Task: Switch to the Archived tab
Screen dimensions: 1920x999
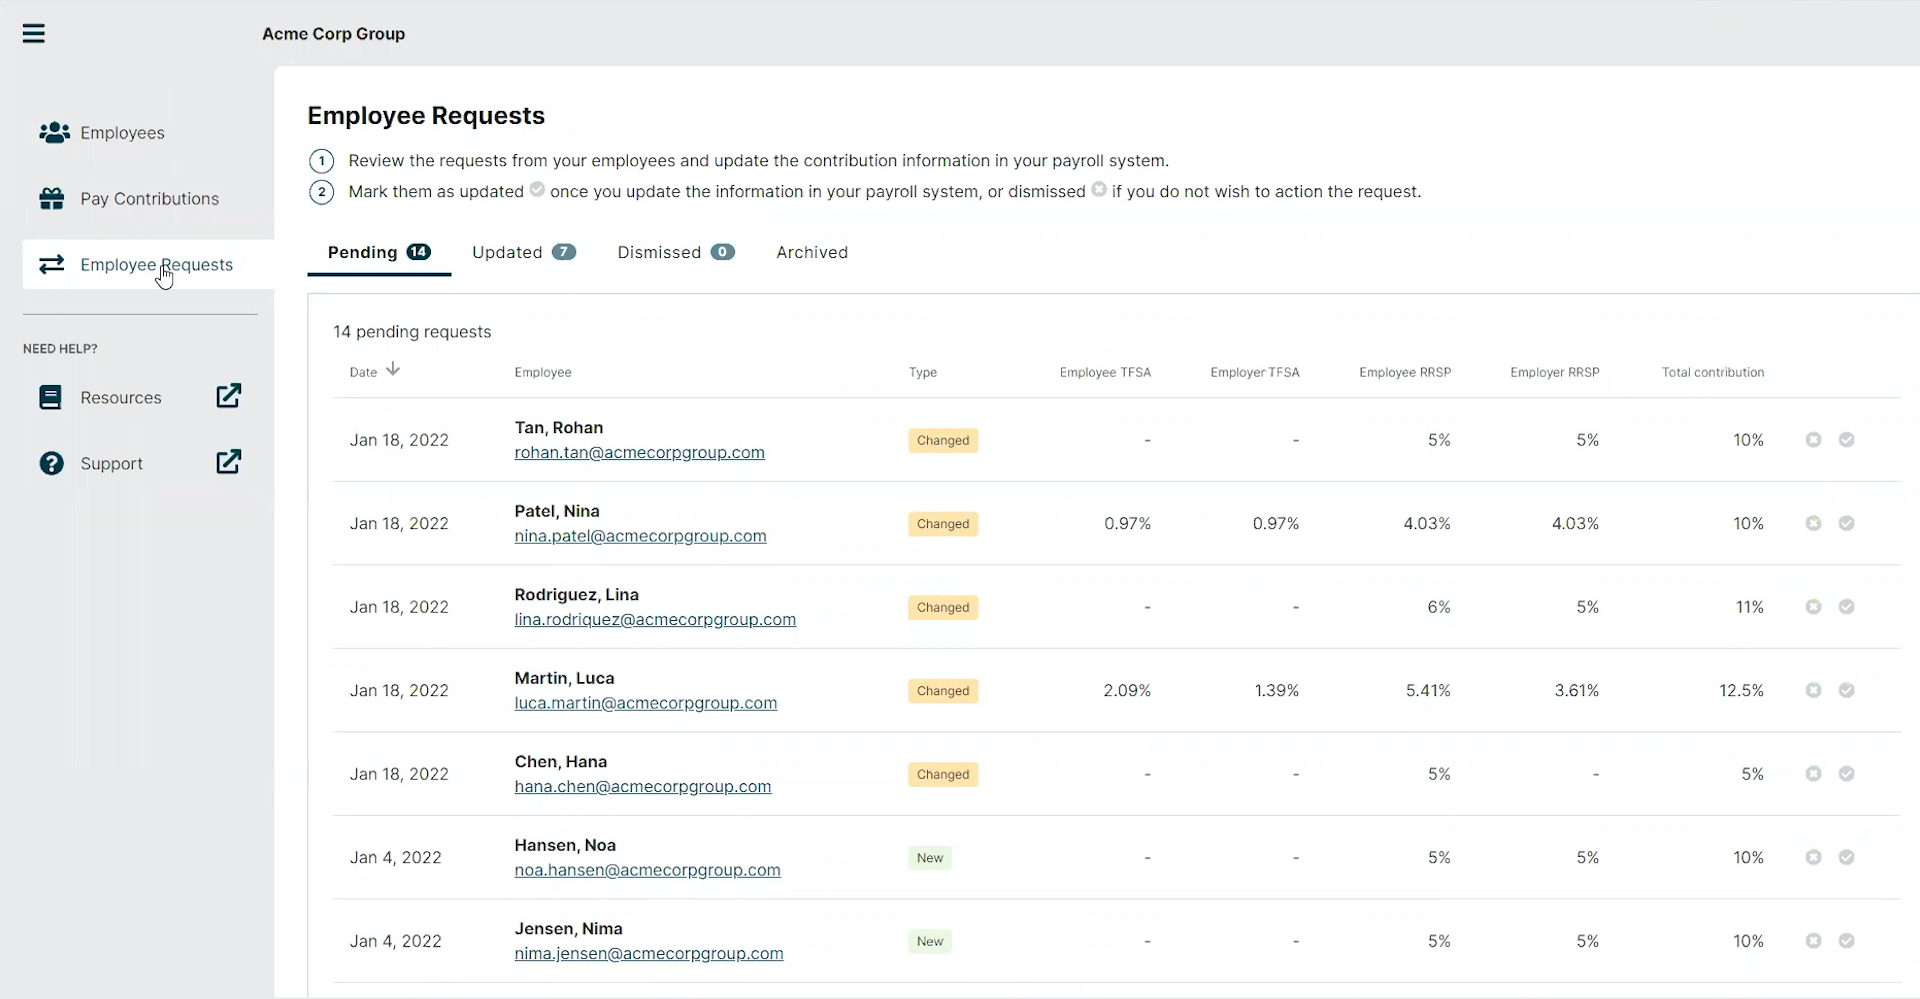Action: [812, 252]
